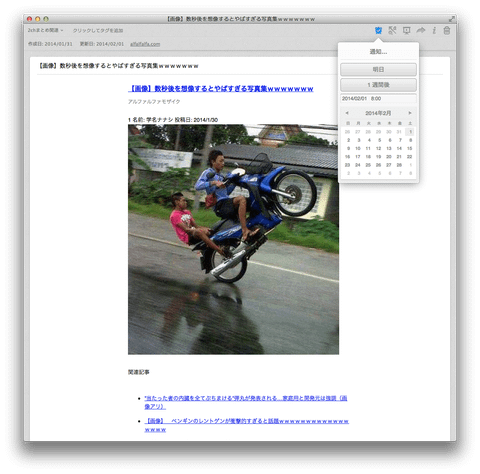
Task: Click the motorcycle wheelie photo
Action: 233,239
